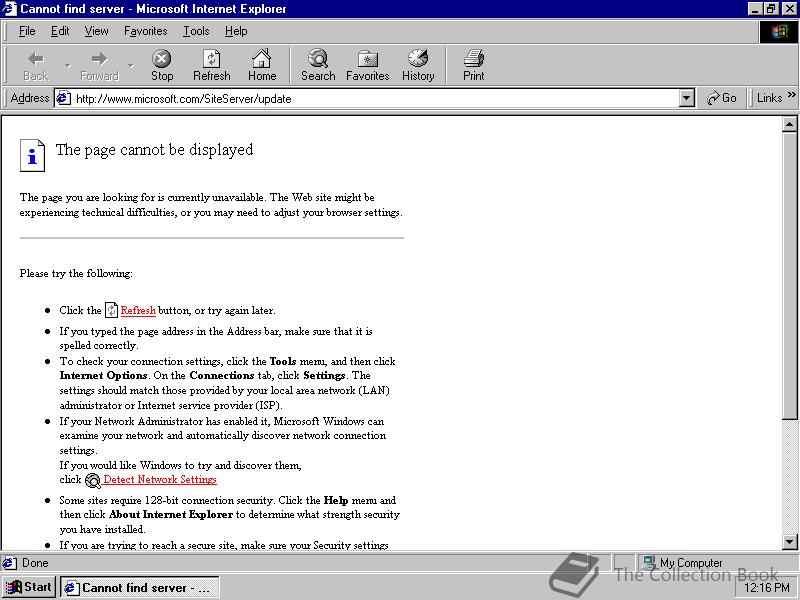The height and width of the screenshot is (600, 800).
Task: Open the Favorites menu
Action: (145, 31)
